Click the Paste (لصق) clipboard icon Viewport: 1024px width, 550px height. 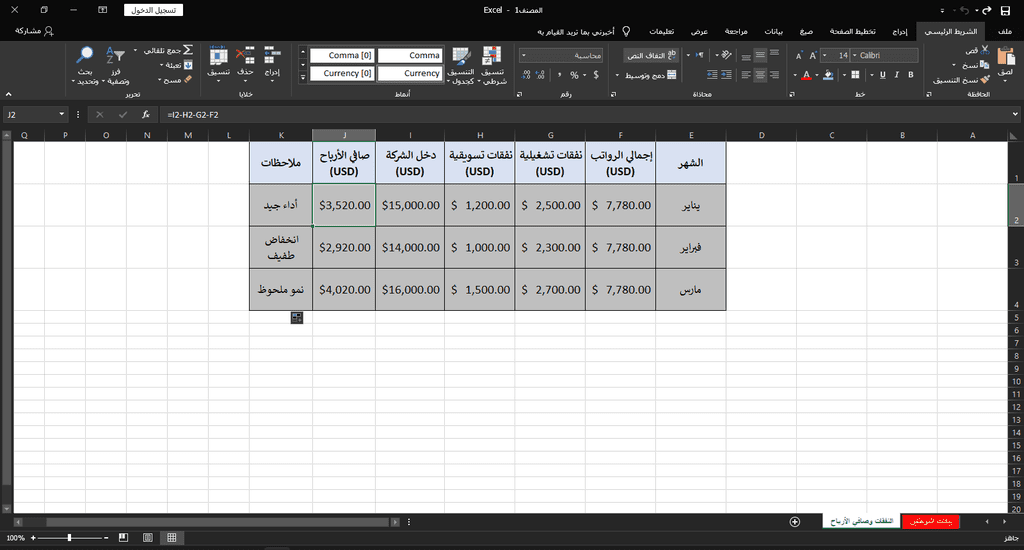(x=1004, y=58)
